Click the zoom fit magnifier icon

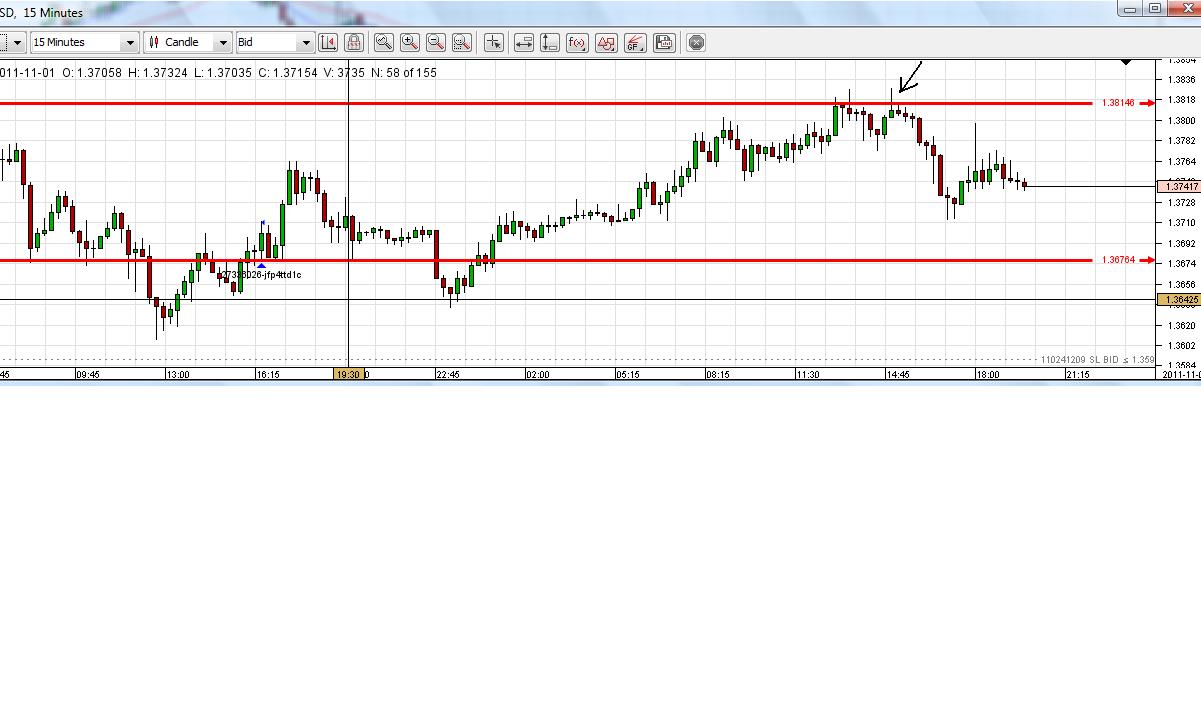461,42
